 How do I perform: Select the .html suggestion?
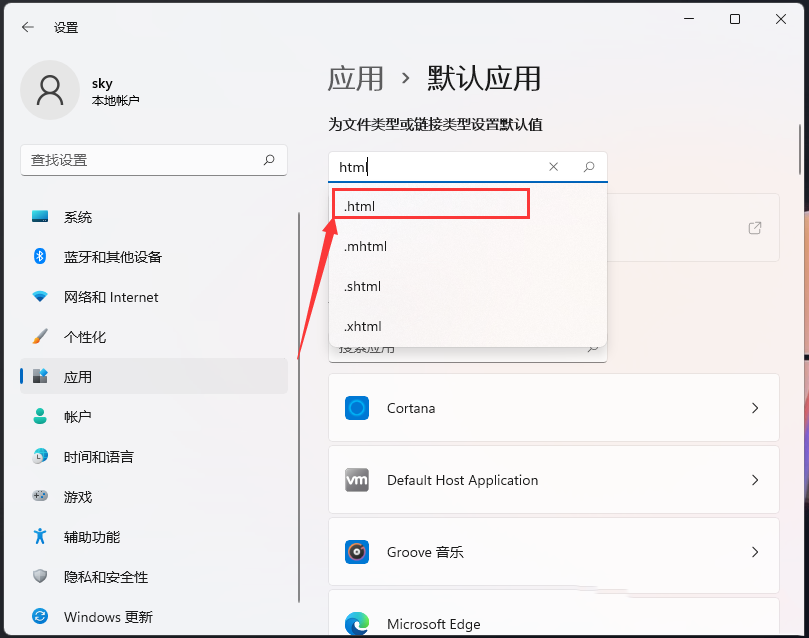430,203
